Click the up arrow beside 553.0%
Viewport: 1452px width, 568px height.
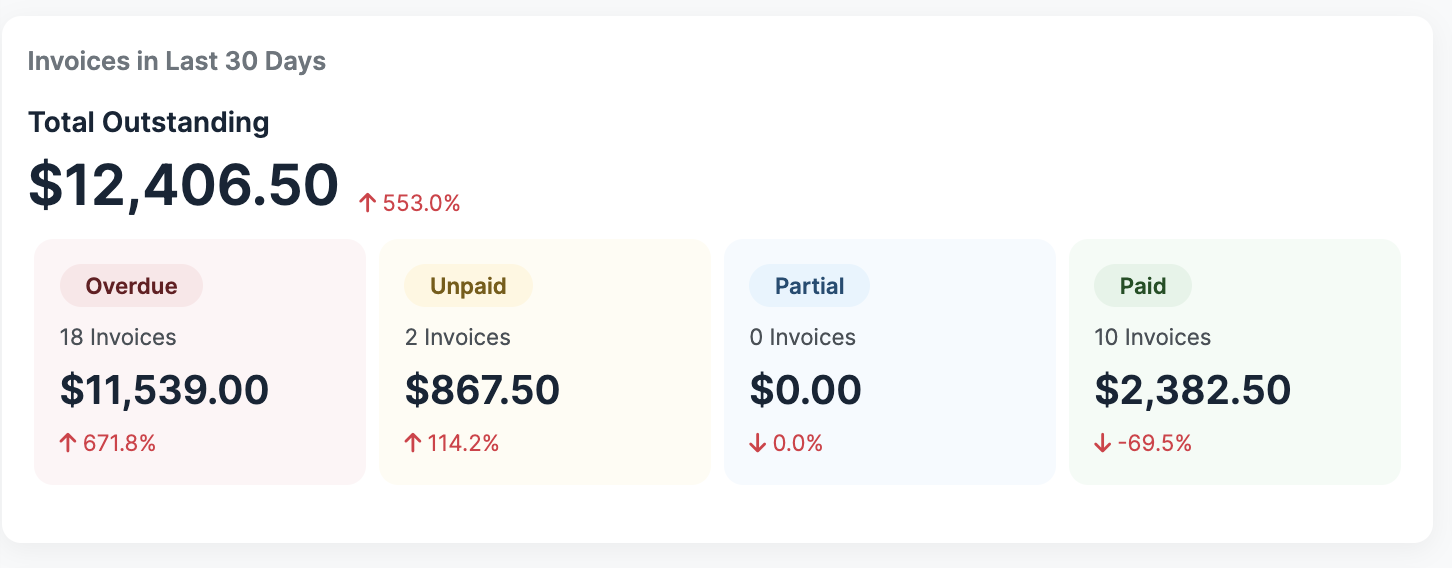coord(368,204)
